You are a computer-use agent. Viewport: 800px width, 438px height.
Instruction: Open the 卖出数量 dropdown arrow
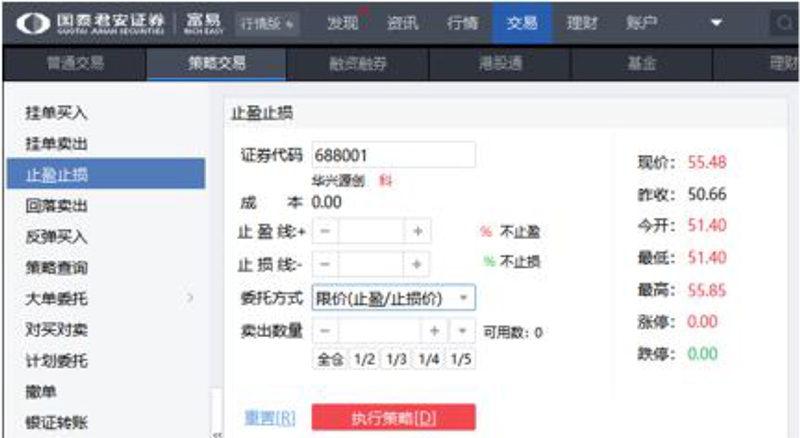coord(462,331)
